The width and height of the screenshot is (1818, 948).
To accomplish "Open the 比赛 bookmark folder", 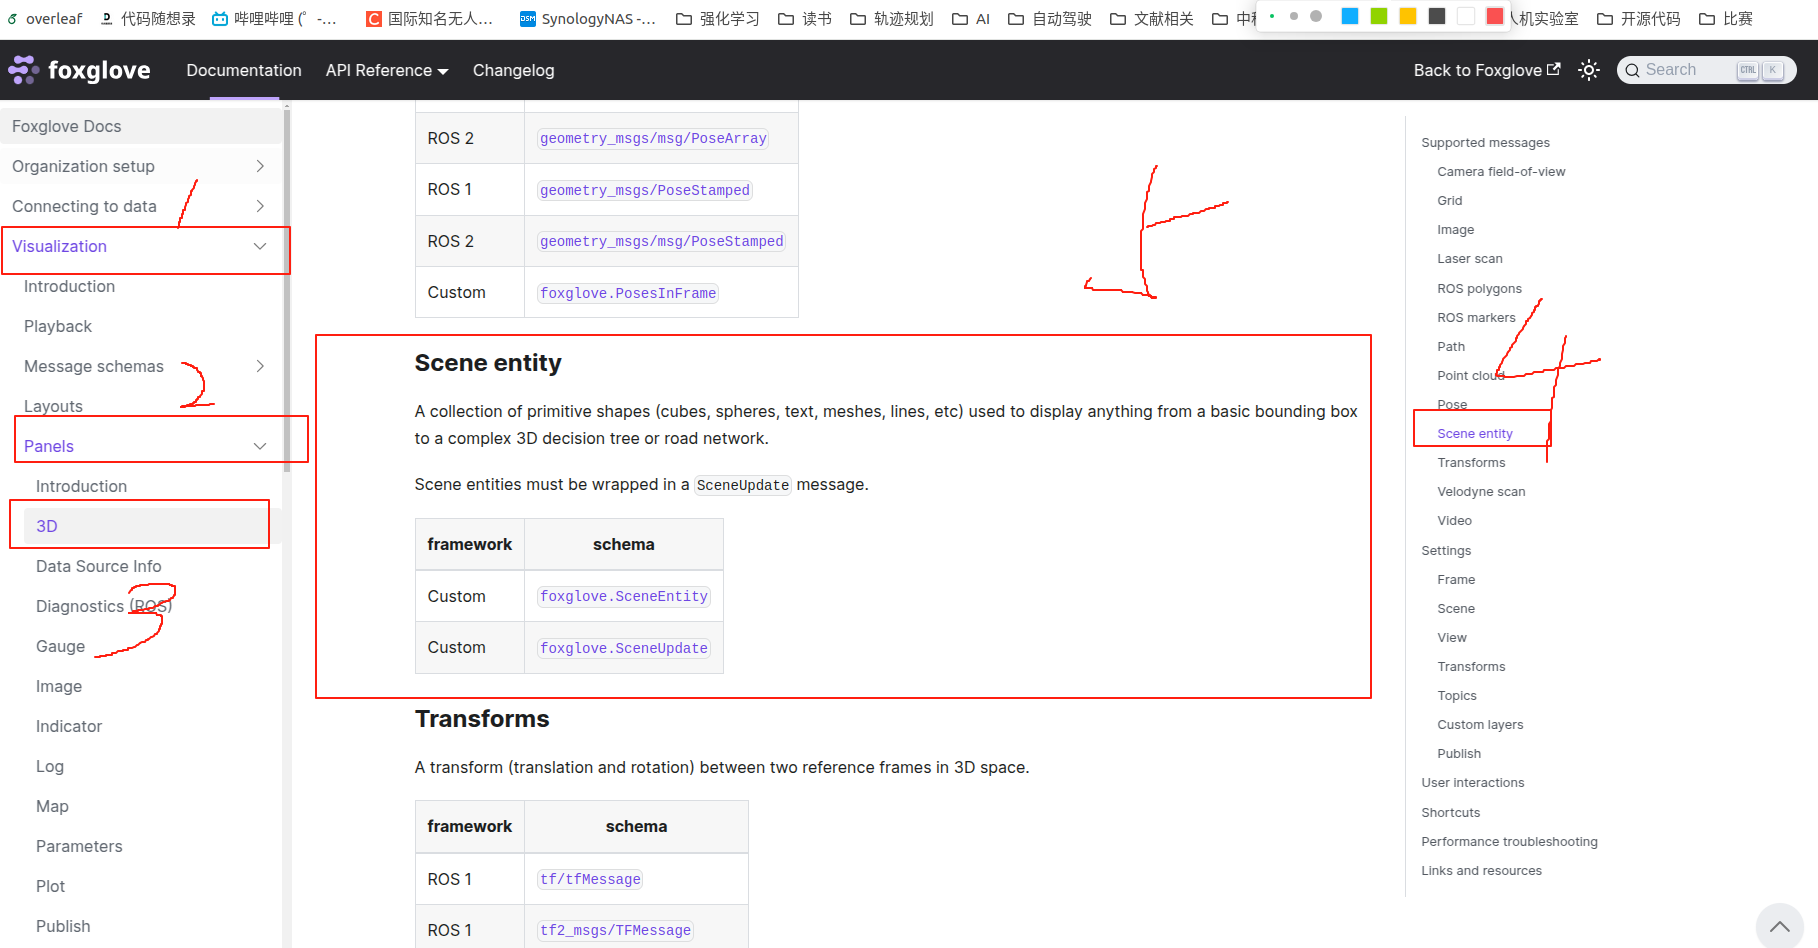I will 1726,19.
